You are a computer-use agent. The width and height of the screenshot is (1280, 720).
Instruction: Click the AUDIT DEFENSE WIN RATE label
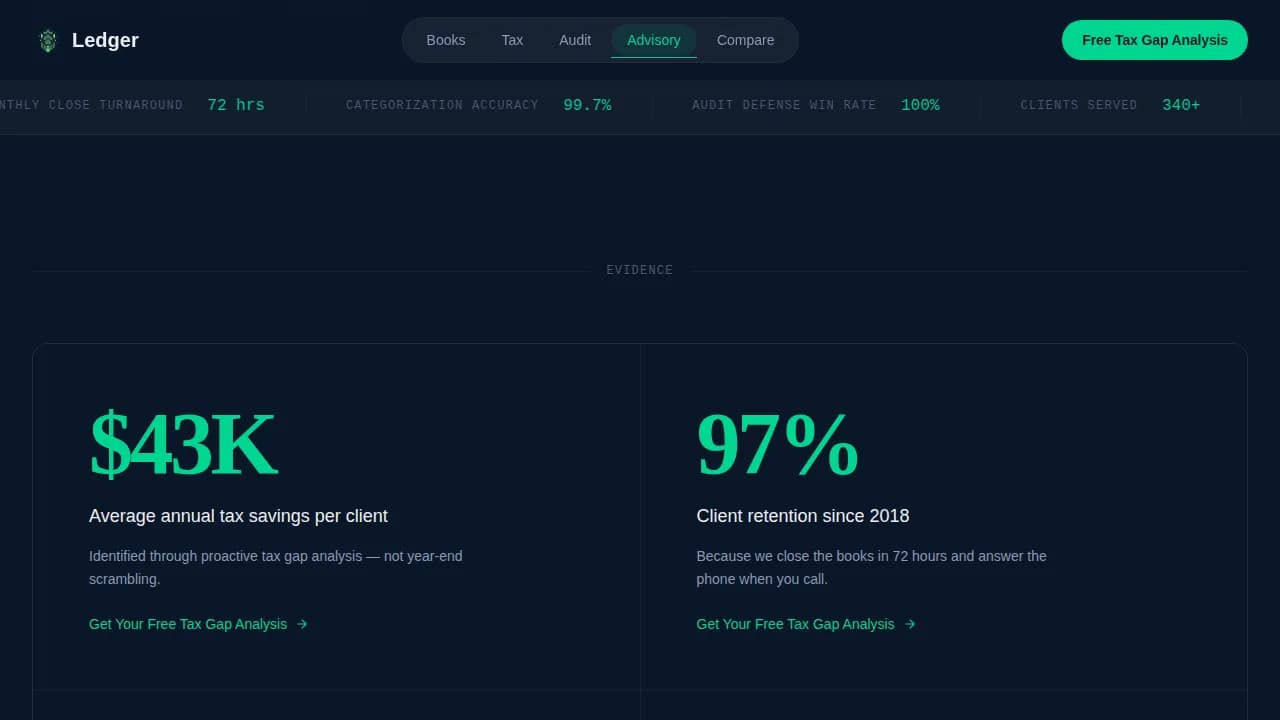pos(784,105)
